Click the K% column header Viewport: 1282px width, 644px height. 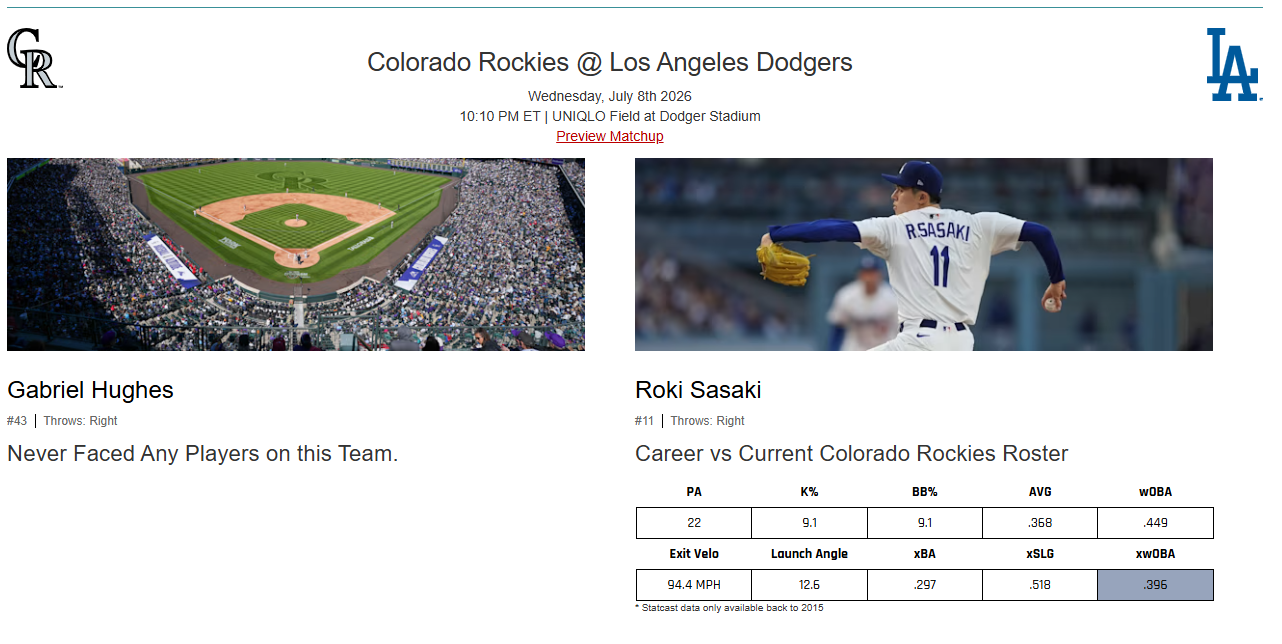(x=809, y=492)
